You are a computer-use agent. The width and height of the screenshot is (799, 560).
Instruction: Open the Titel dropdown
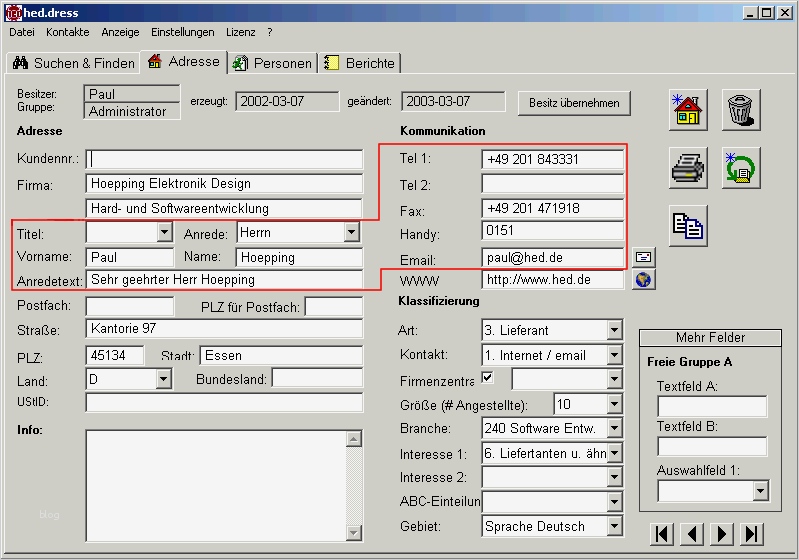[x=164, y=232]
